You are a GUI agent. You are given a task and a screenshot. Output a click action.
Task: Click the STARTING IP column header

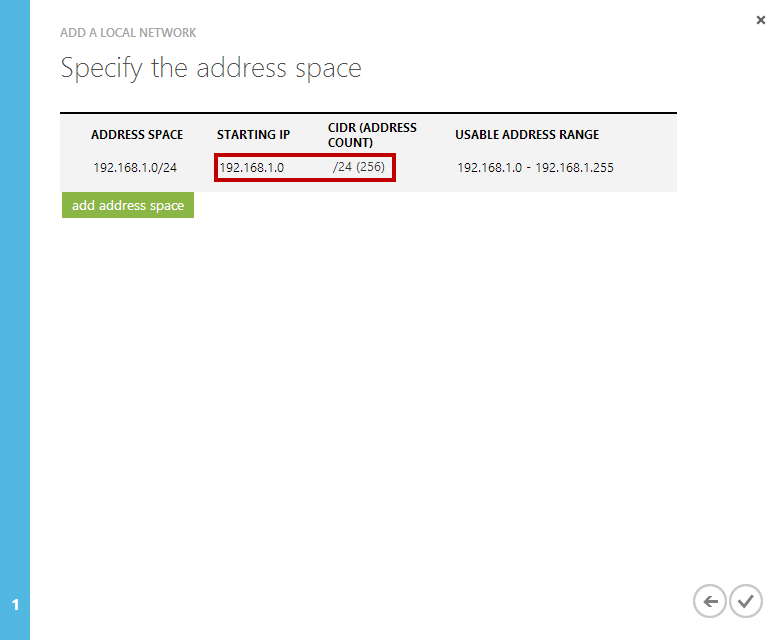click(x=253, y=135)
